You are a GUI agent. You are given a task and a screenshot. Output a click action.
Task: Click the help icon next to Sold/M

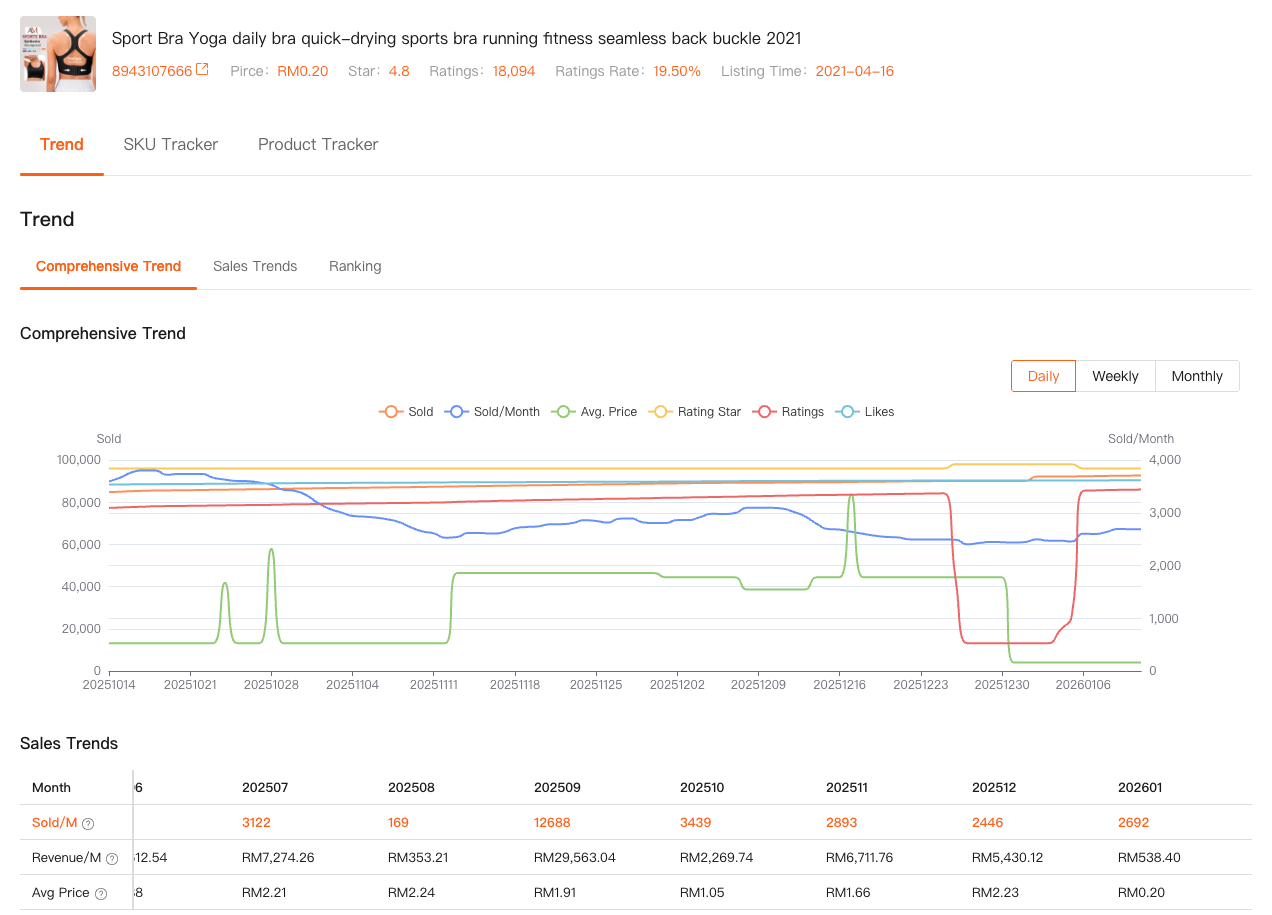tap(88, 824)
